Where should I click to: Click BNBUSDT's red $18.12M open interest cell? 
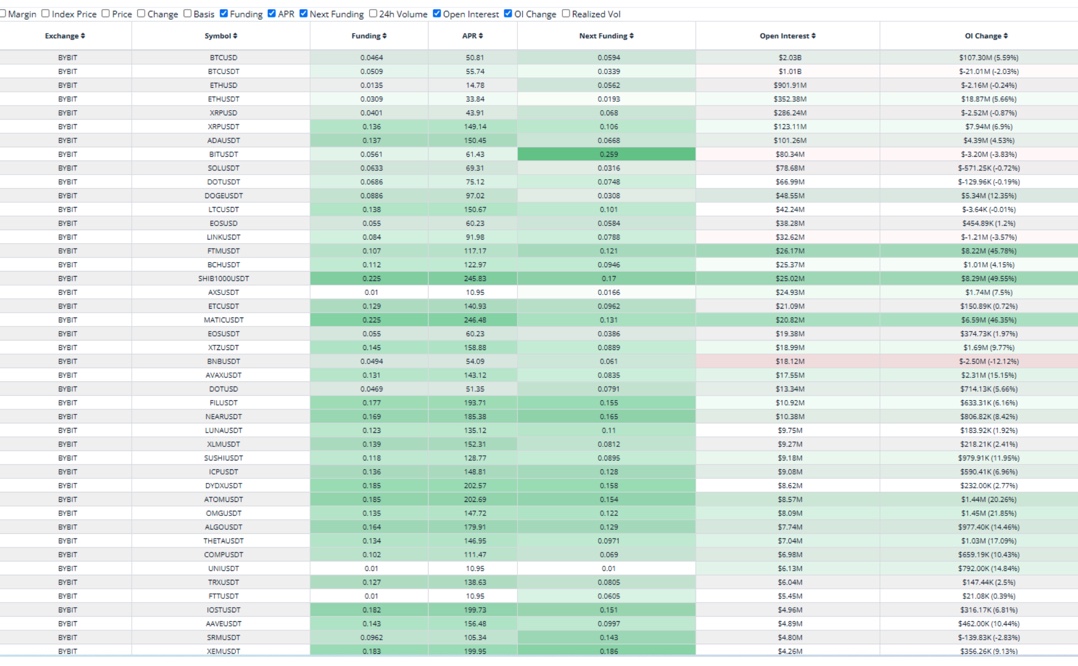[789, 361]
